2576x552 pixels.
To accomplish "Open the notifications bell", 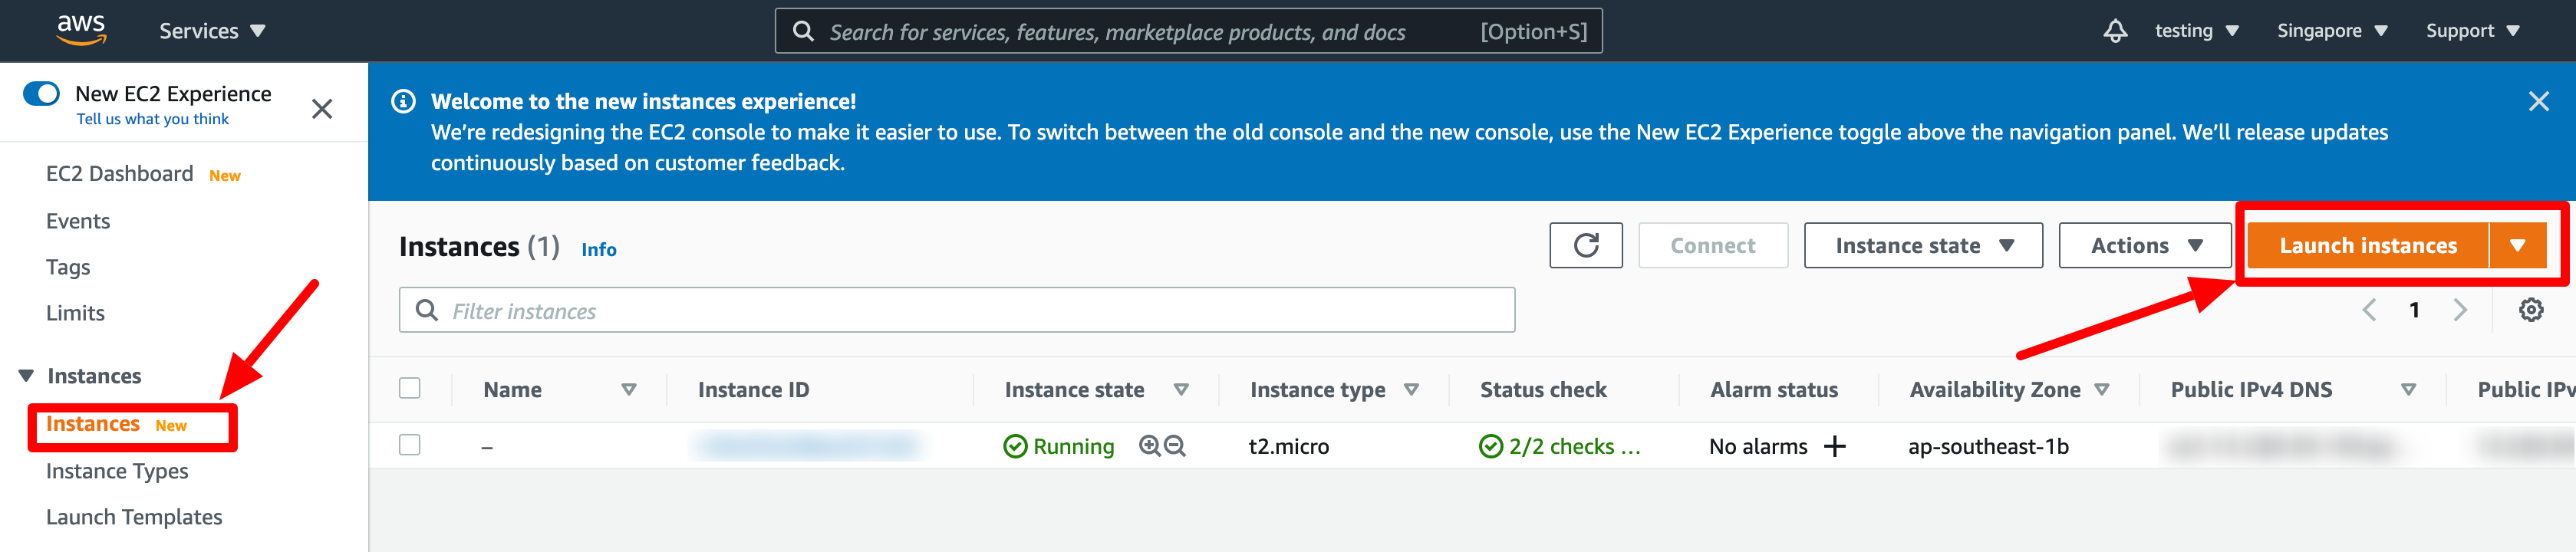I will coord(2115,31).
